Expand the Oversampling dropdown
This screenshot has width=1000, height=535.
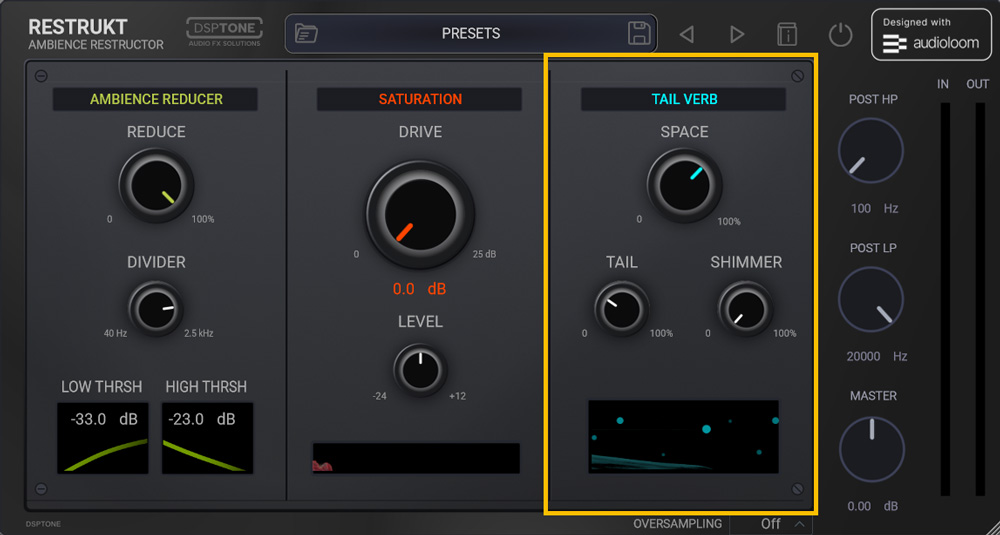pos(799,524)
